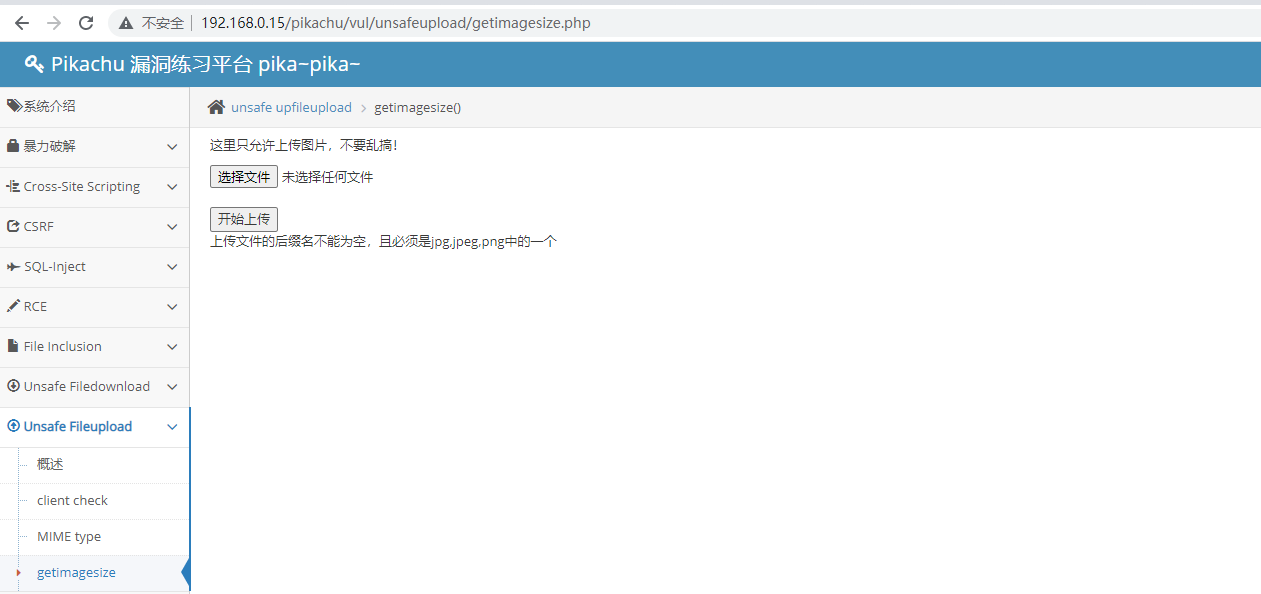Expand the 暴力破解 chevron
This screenshot has width=1261, height=594.
(172, 147)
